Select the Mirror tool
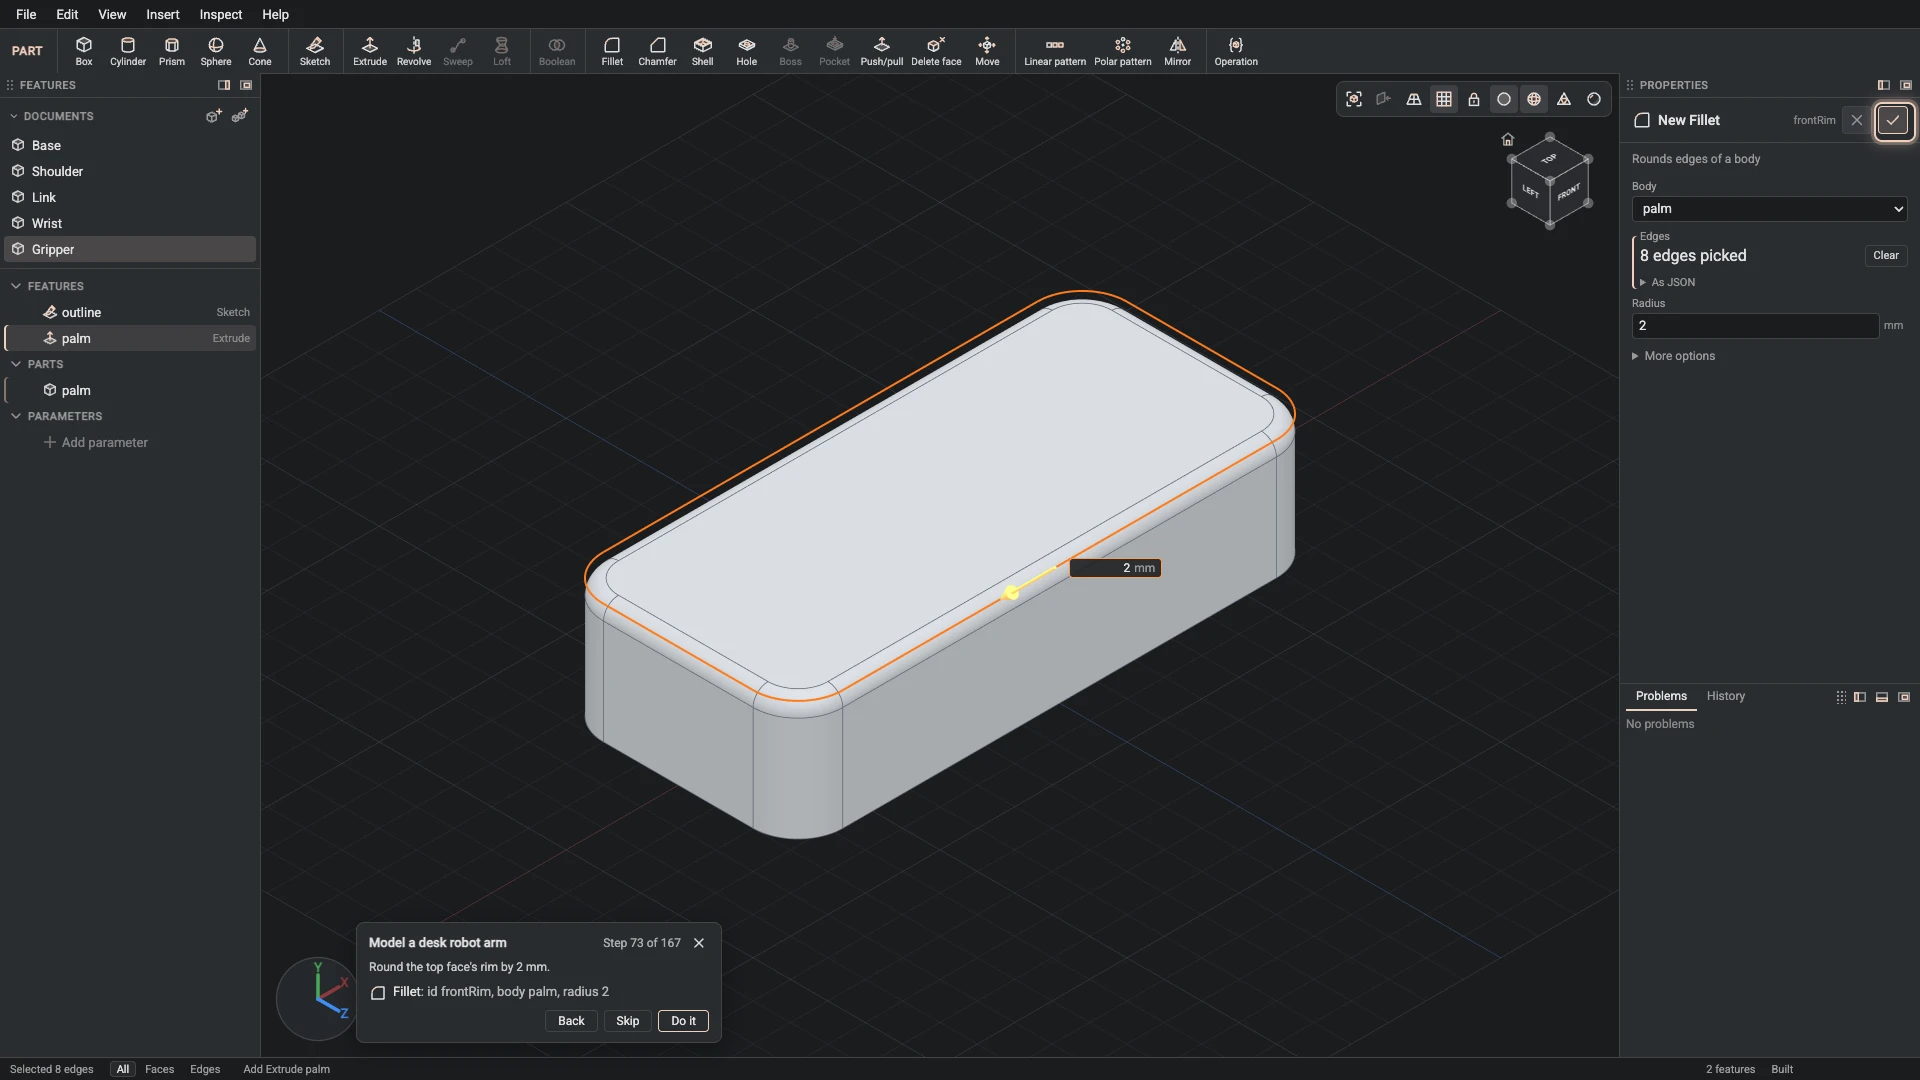 [x=1178, y=51]
